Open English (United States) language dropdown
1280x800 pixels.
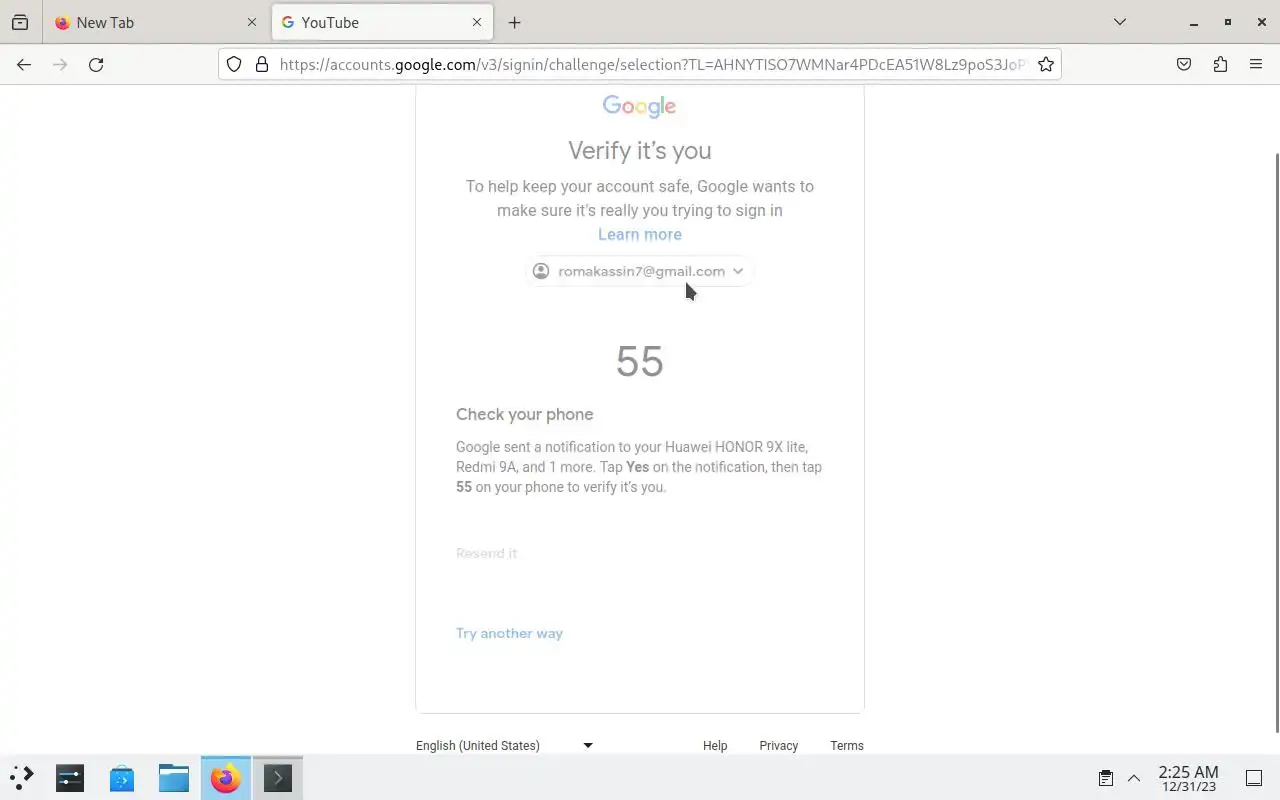(x=504, y=745)
